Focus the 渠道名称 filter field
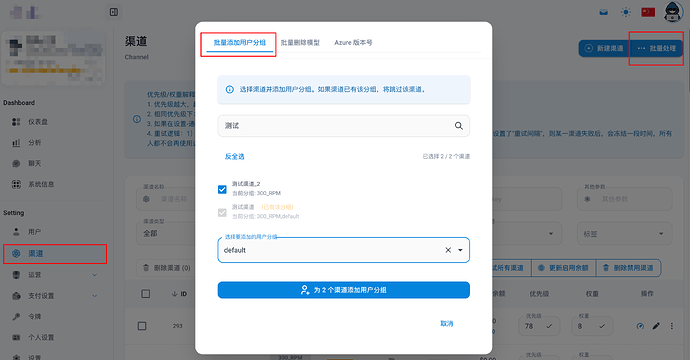Viewport: 690px width, 360px height. 165,199
